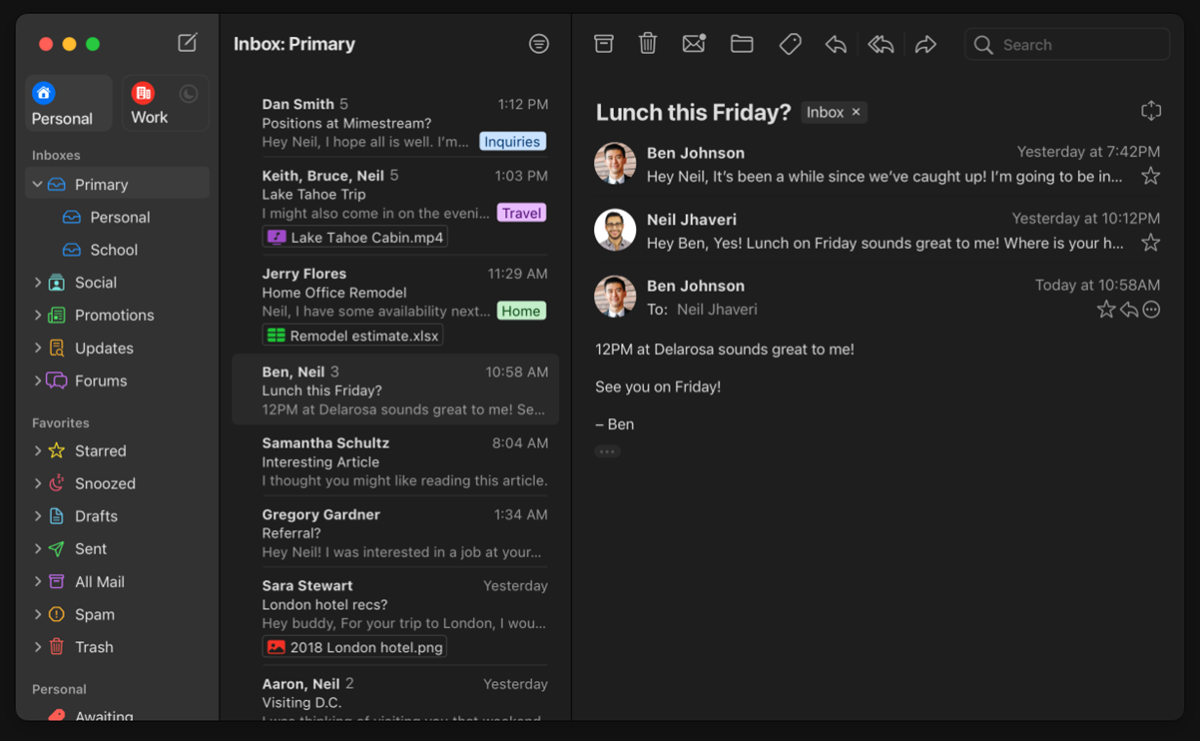Collapse the Primary inbox tree

pyautogui.click(x=38, y=184)
